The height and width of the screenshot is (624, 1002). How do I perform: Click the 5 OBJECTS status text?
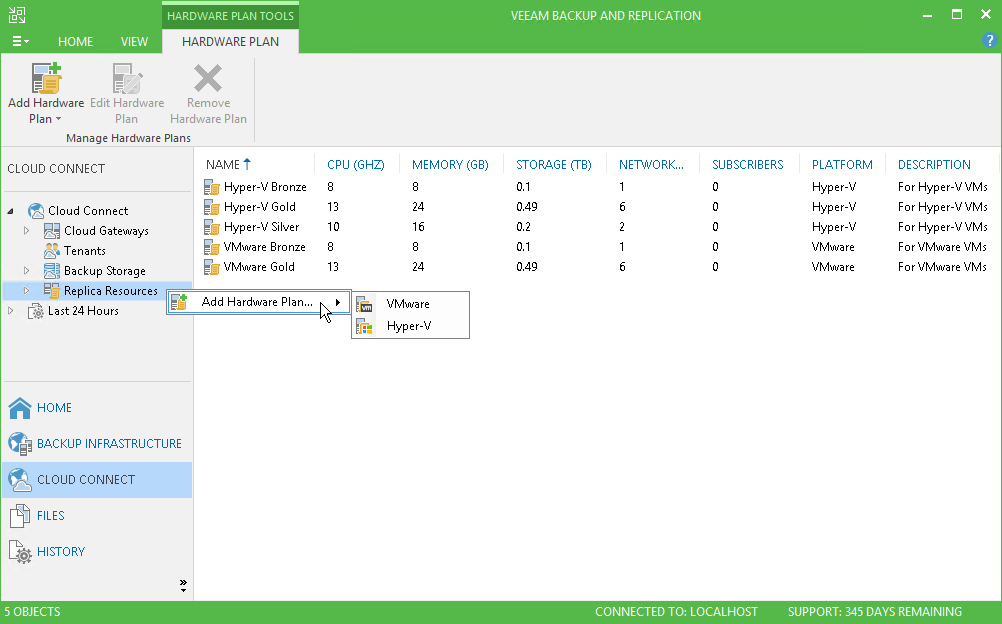(33, 612)
